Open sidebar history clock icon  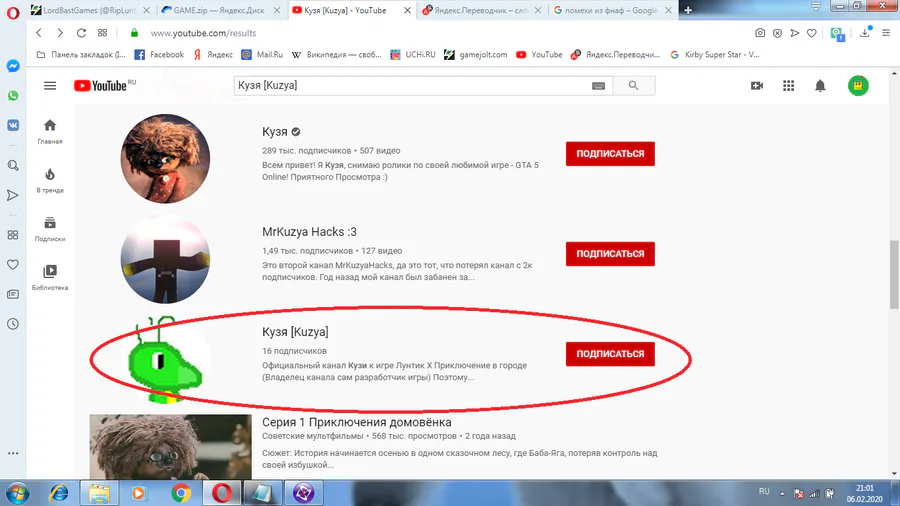coord(13,324)
